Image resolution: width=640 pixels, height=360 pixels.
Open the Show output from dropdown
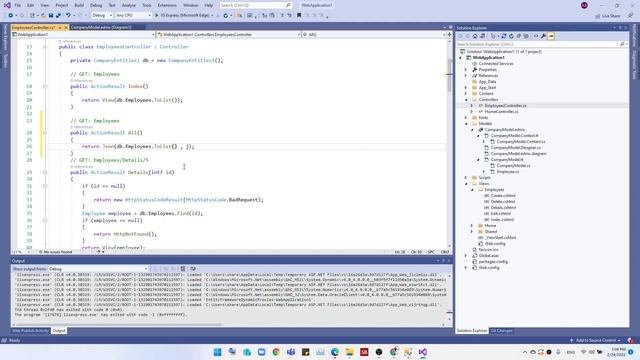pyautogui.click(x=98, y=269)
